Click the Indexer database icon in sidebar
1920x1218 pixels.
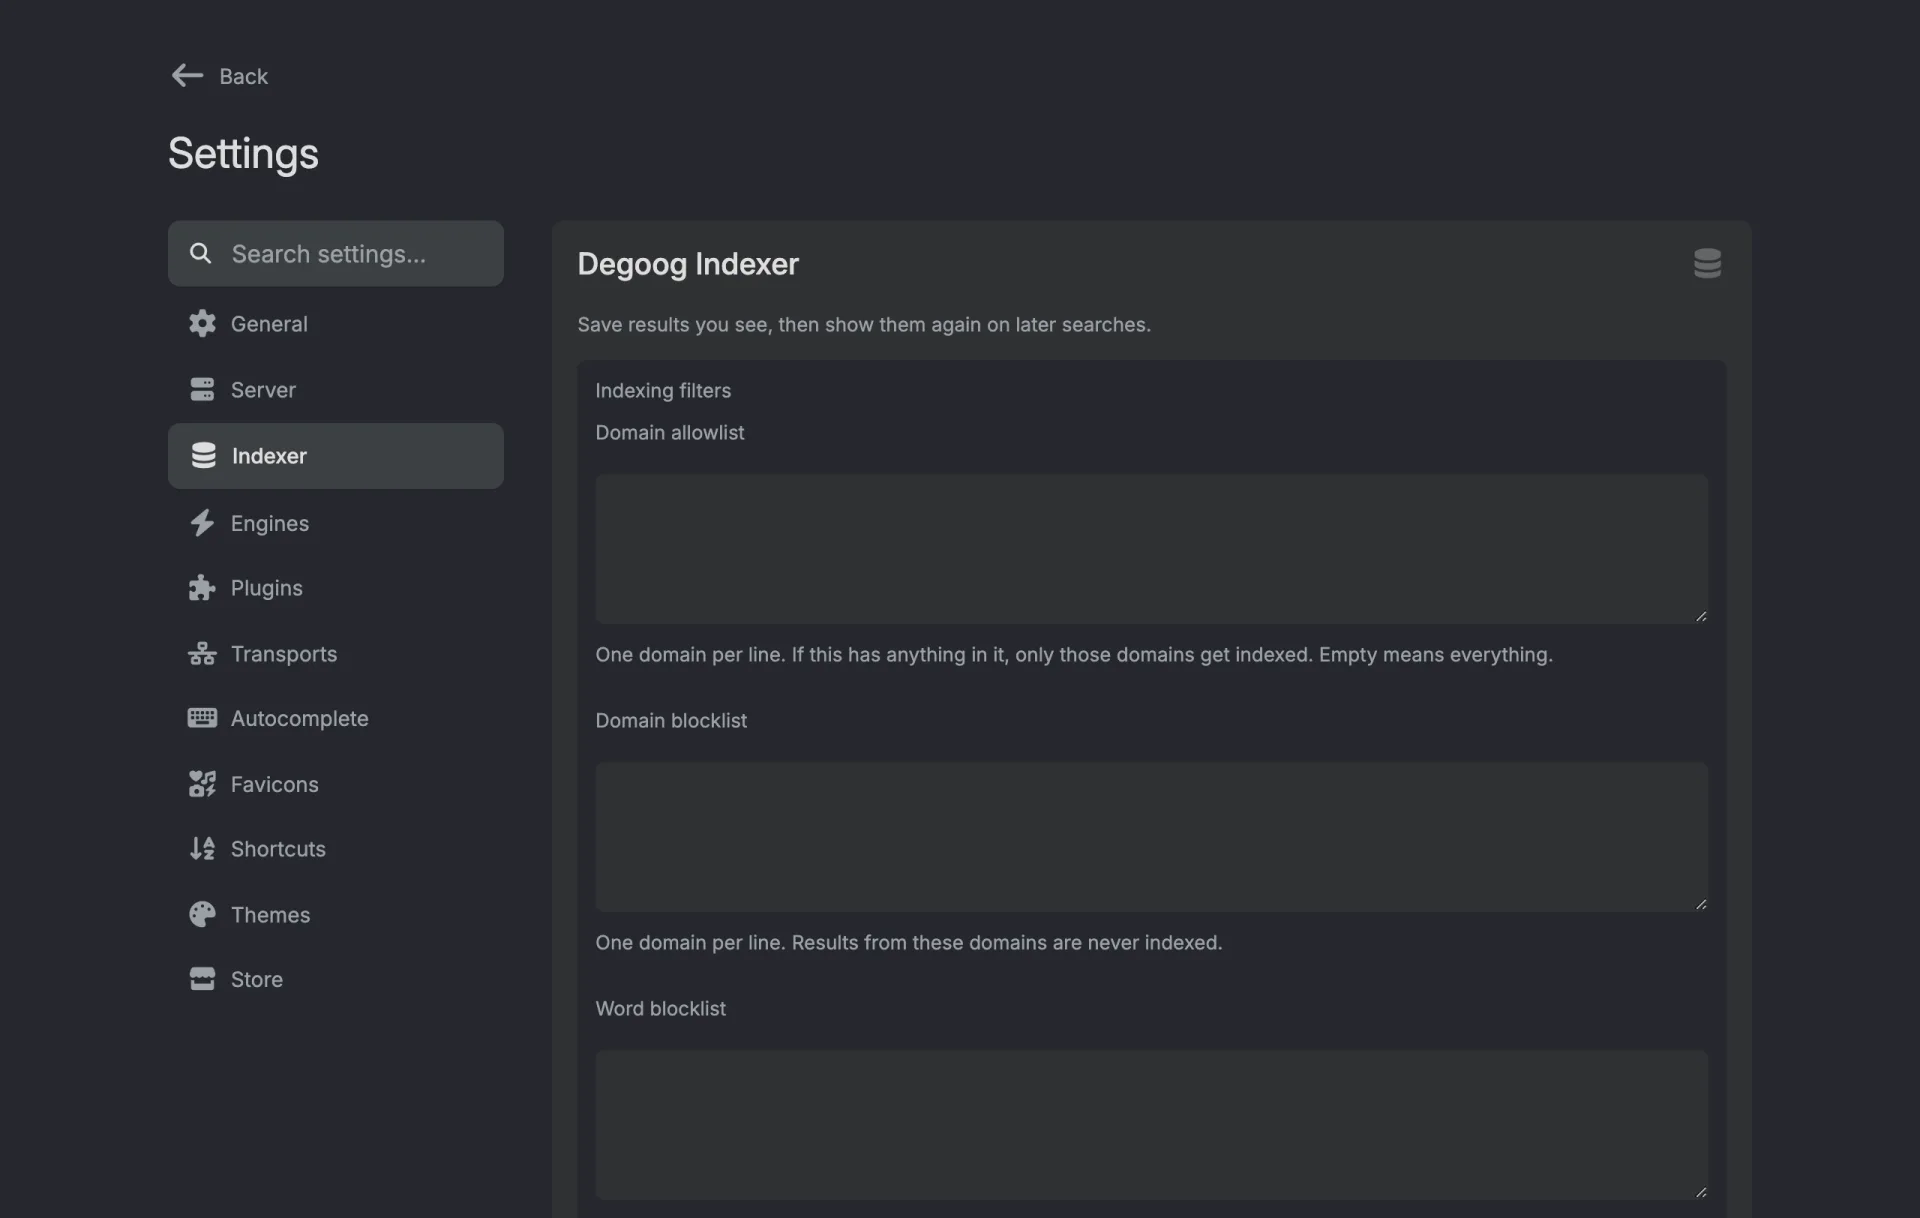point(203,455)
